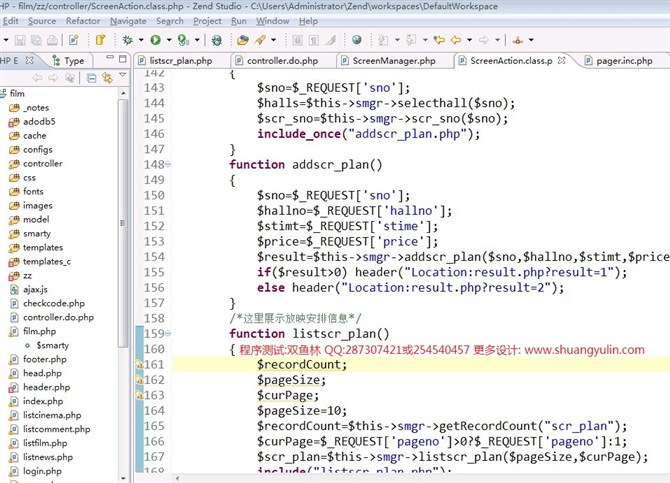Open the Forward history dropdown arrow
The height and width of the screenshot is (483, 670).
pos(498,40)
